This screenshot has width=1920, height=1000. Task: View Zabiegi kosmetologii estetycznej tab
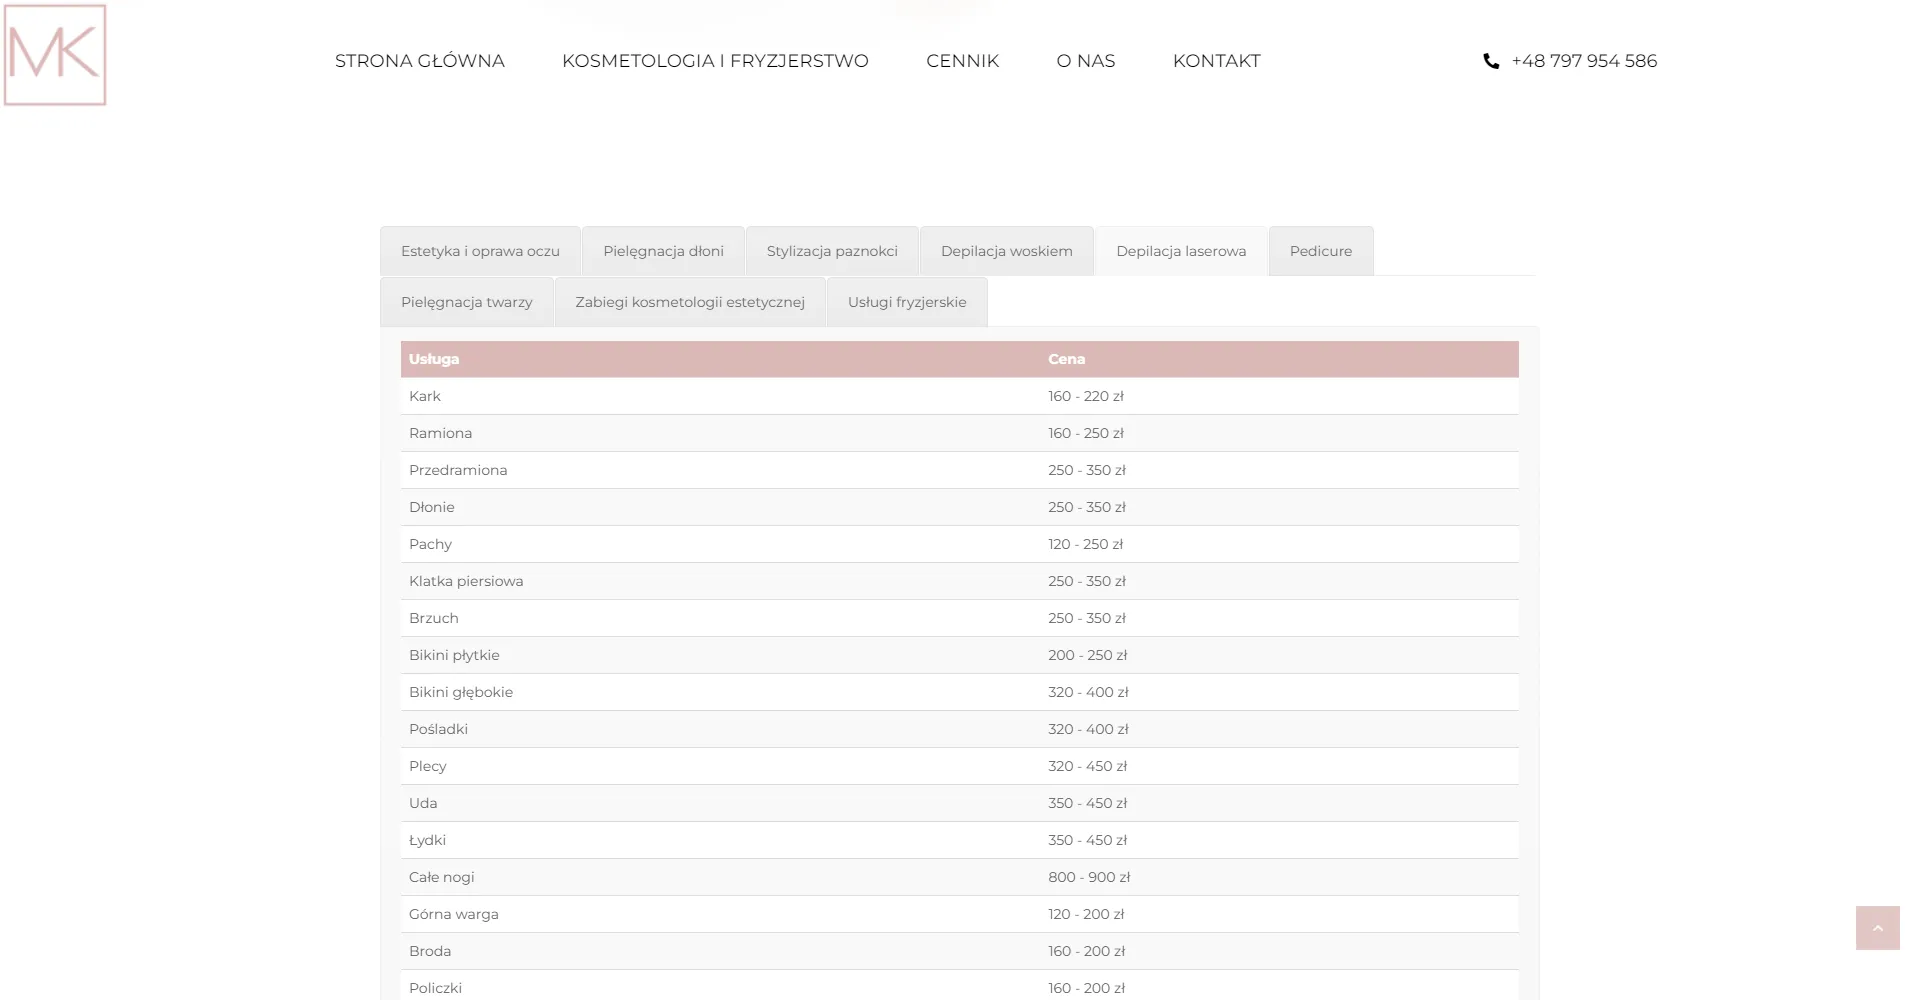click(x=690, y=302)
